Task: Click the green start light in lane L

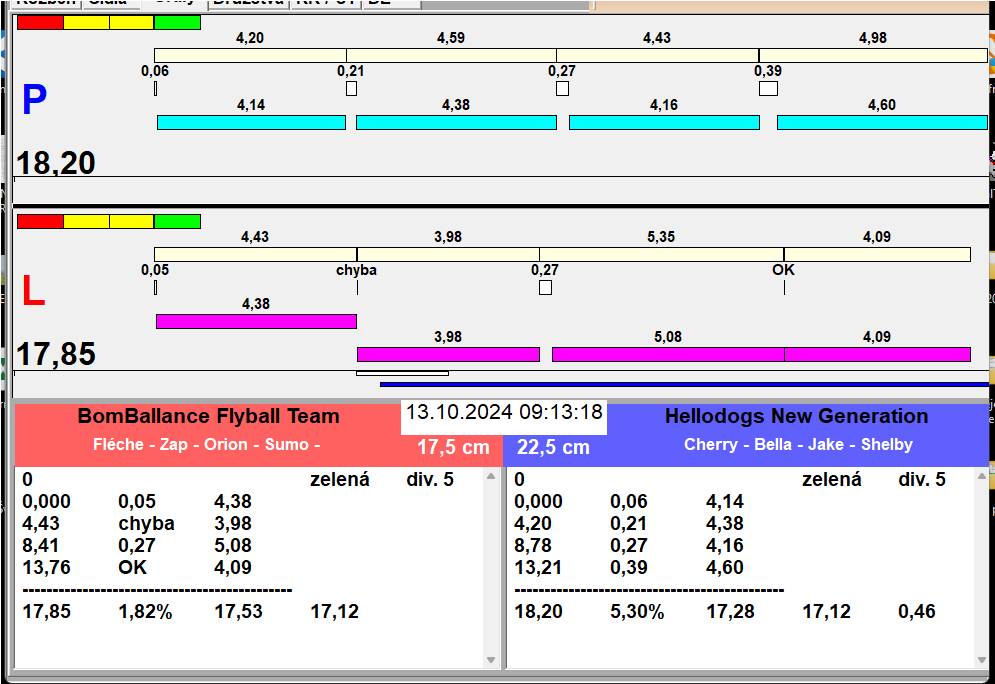Action: [x=177, y=221]
